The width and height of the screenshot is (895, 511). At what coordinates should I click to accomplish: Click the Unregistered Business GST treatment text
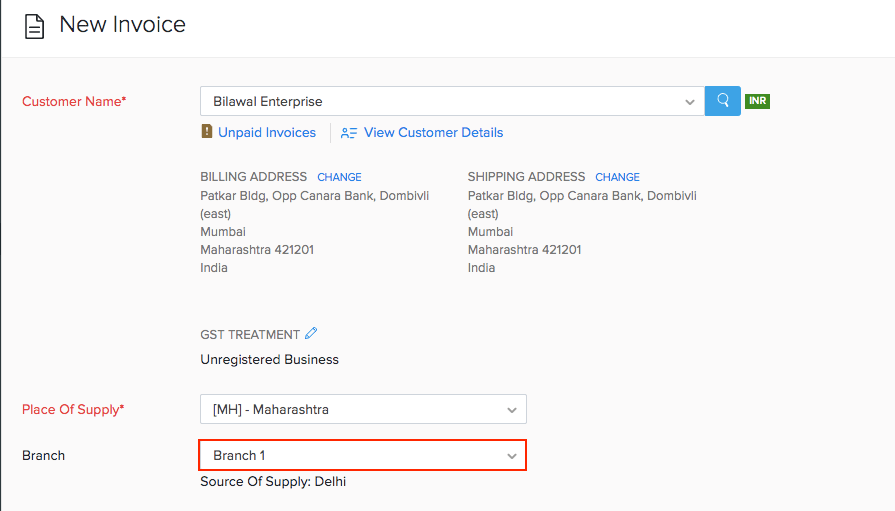[x=269, y=359]
